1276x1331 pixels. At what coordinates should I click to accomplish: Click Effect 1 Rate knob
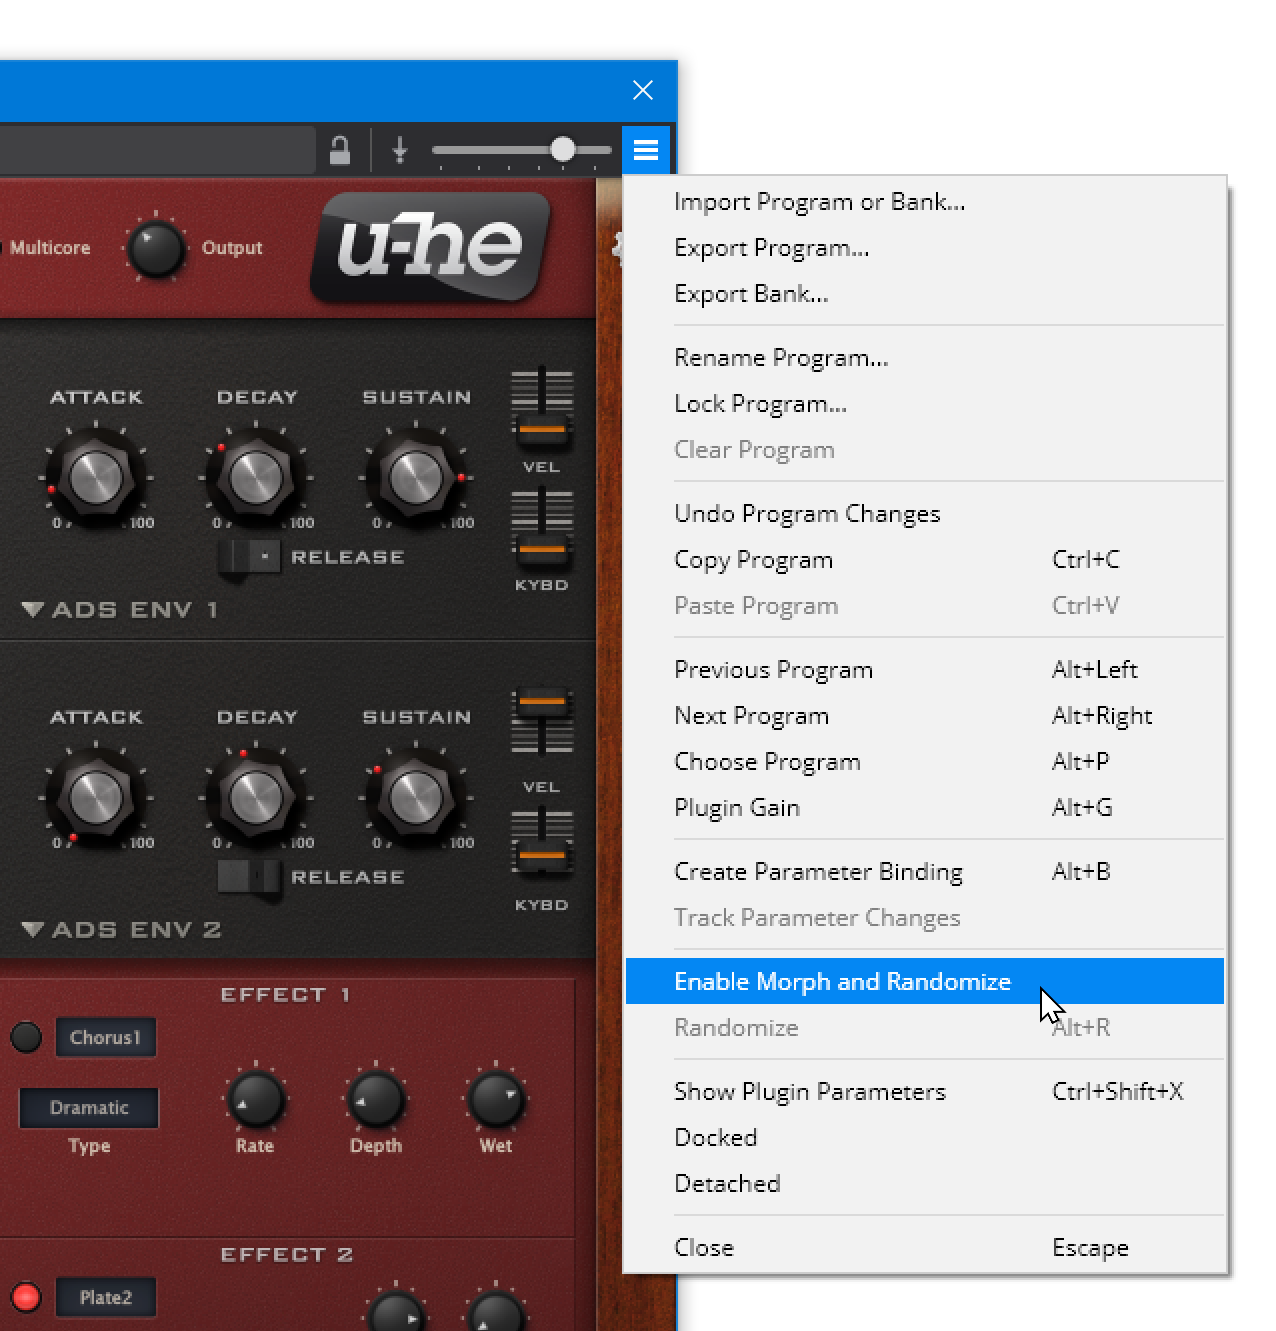click(255, 1099)
